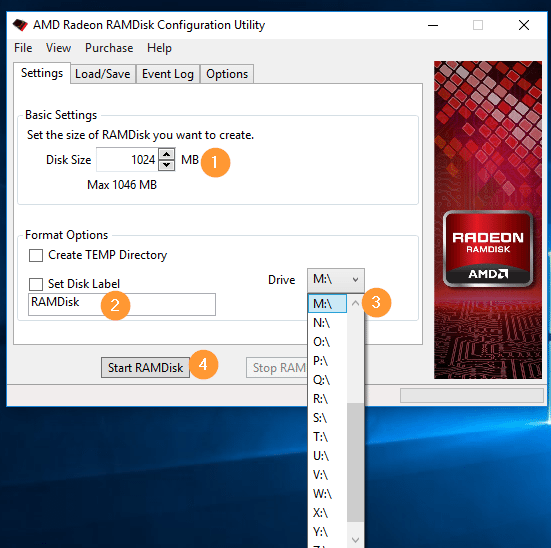Select P:\ in drive list
Screen dimensions: 551x548
tap(327, 361)
